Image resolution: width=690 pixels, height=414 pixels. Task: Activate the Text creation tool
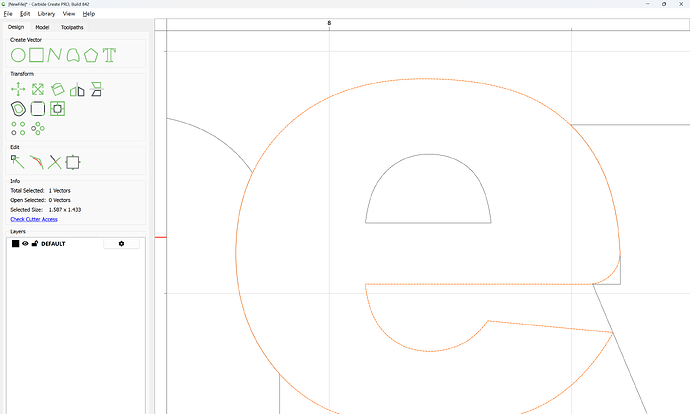coord(110,55)
